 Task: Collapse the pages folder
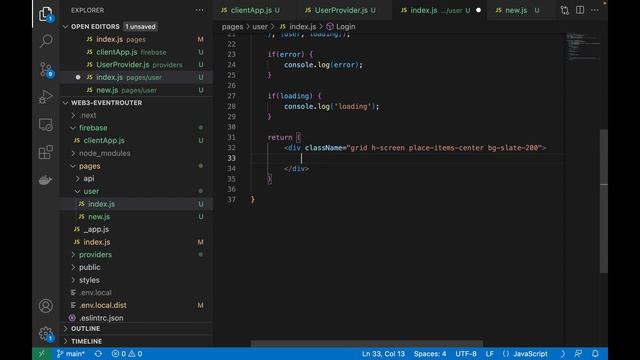pyautogui.click(x=73, y=166)
